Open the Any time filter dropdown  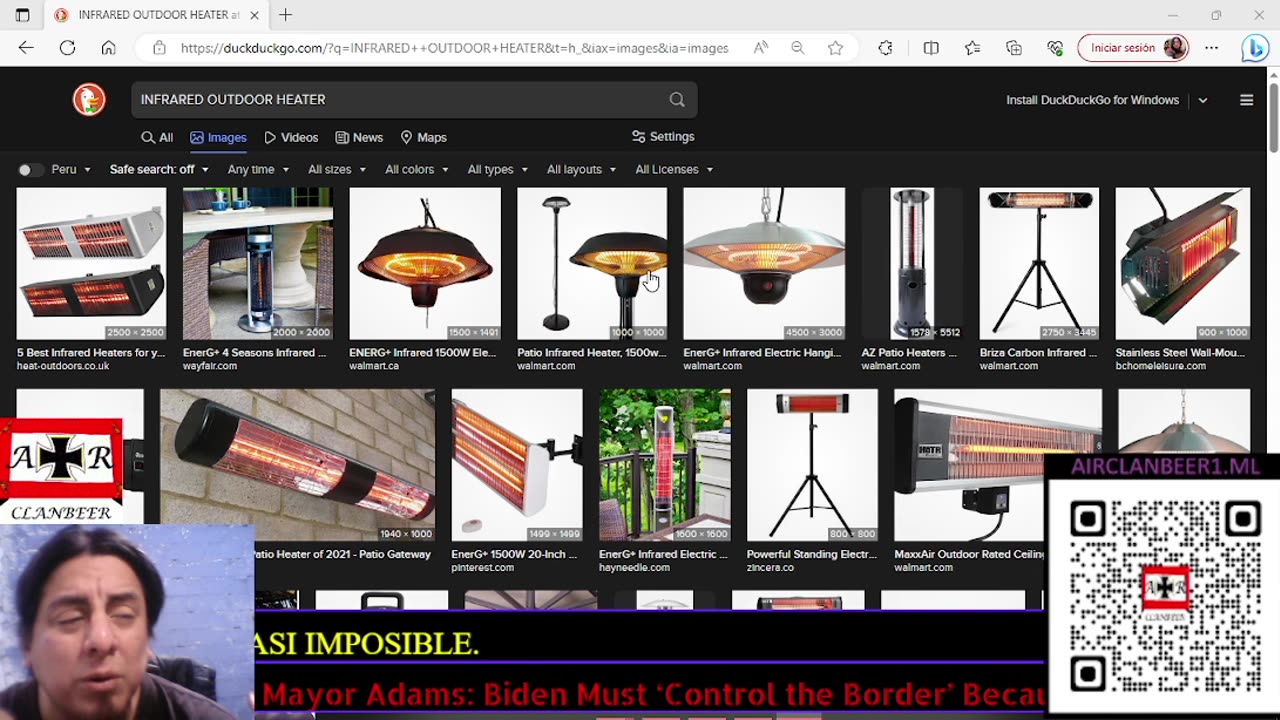coord(257,169)
